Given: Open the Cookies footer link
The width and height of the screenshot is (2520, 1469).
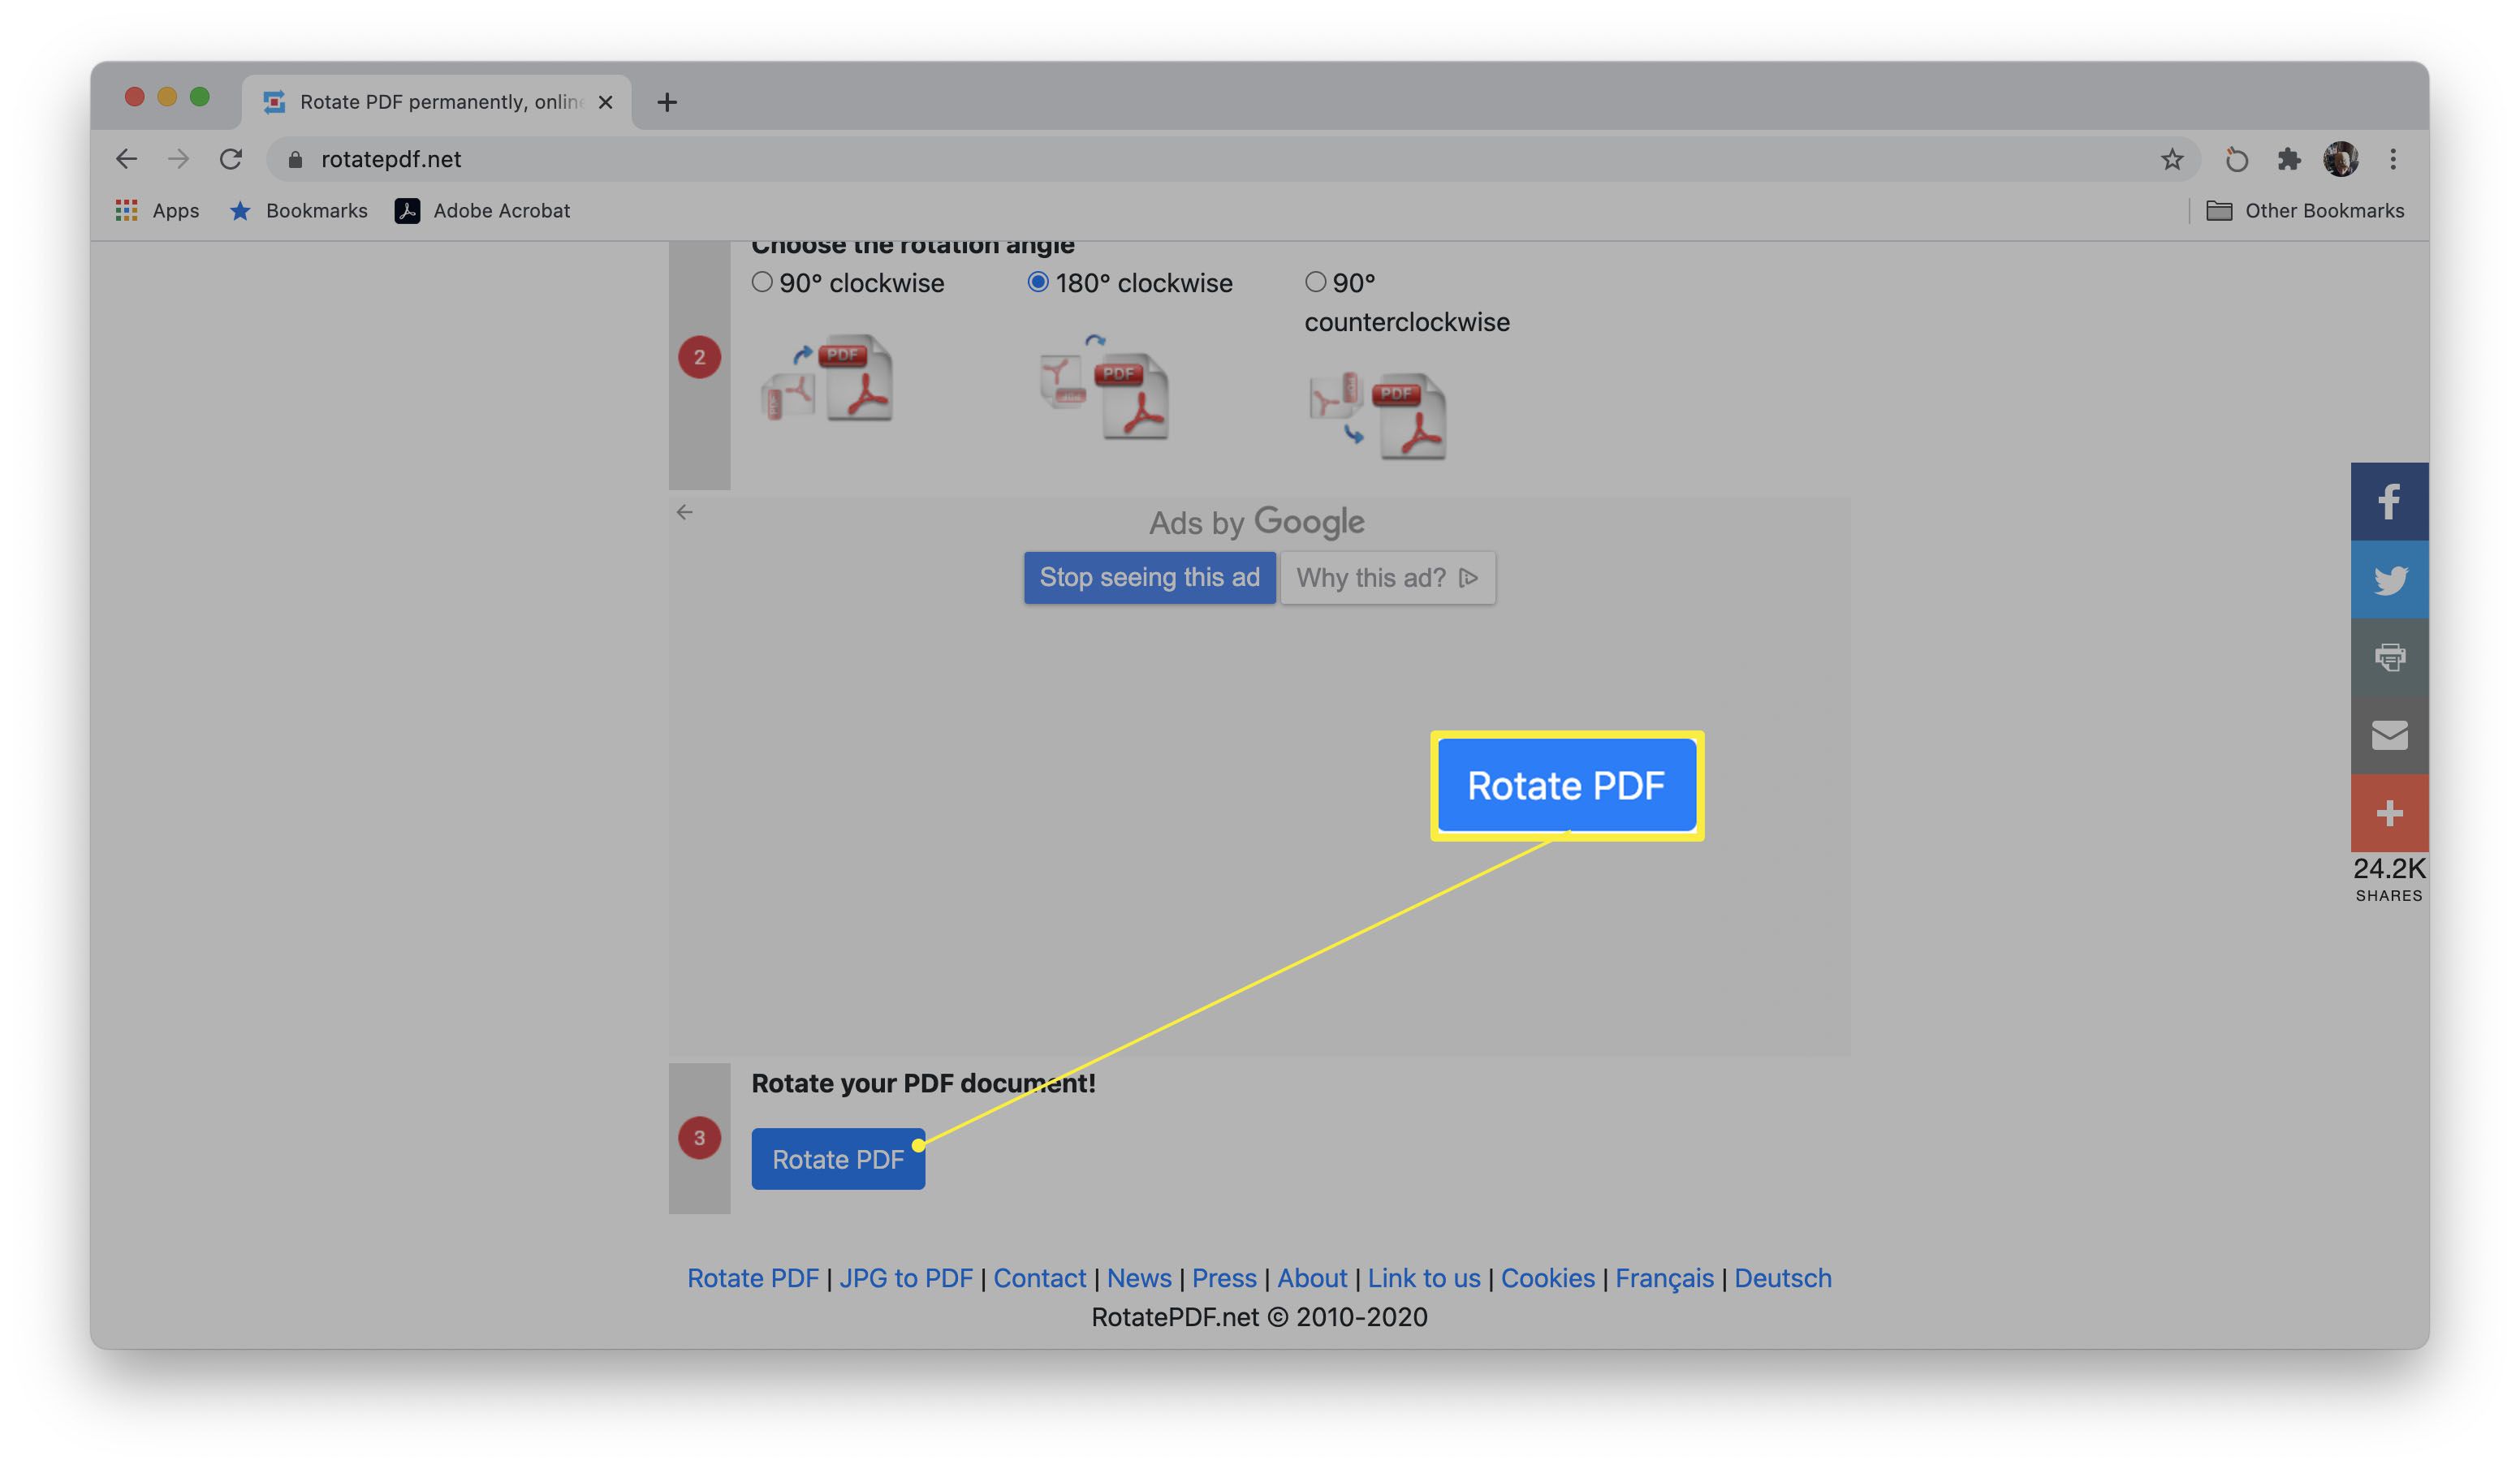Looking at the screenshot, I should 1548,1278.
